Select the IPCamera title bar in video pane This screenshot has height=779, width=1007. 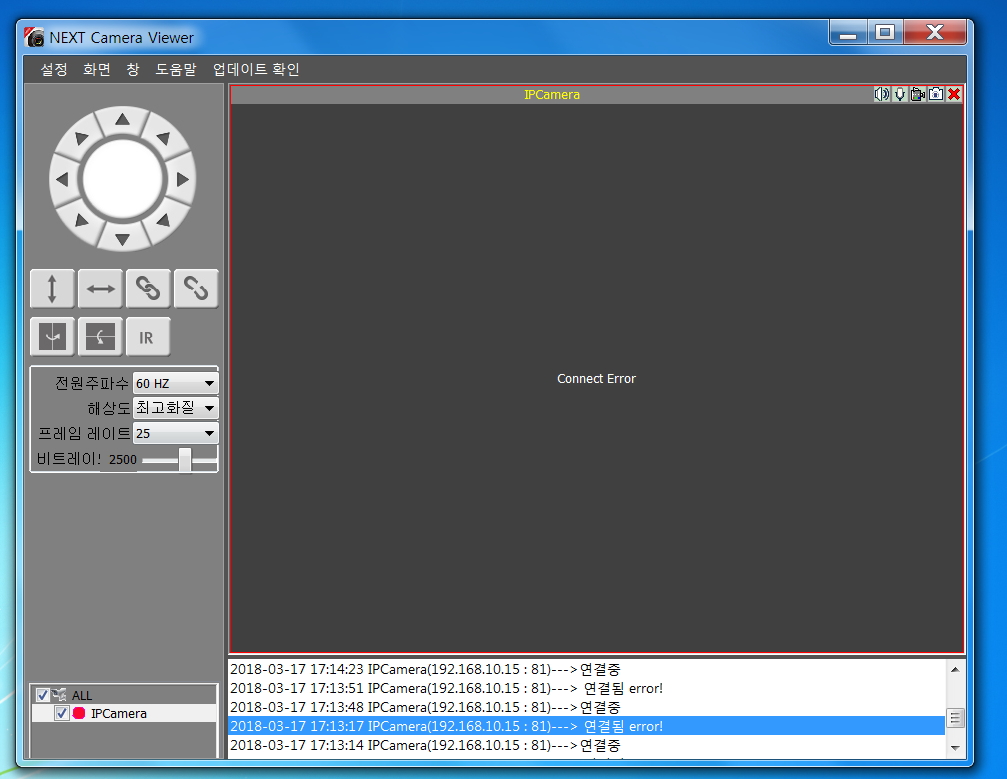(552, 94)
